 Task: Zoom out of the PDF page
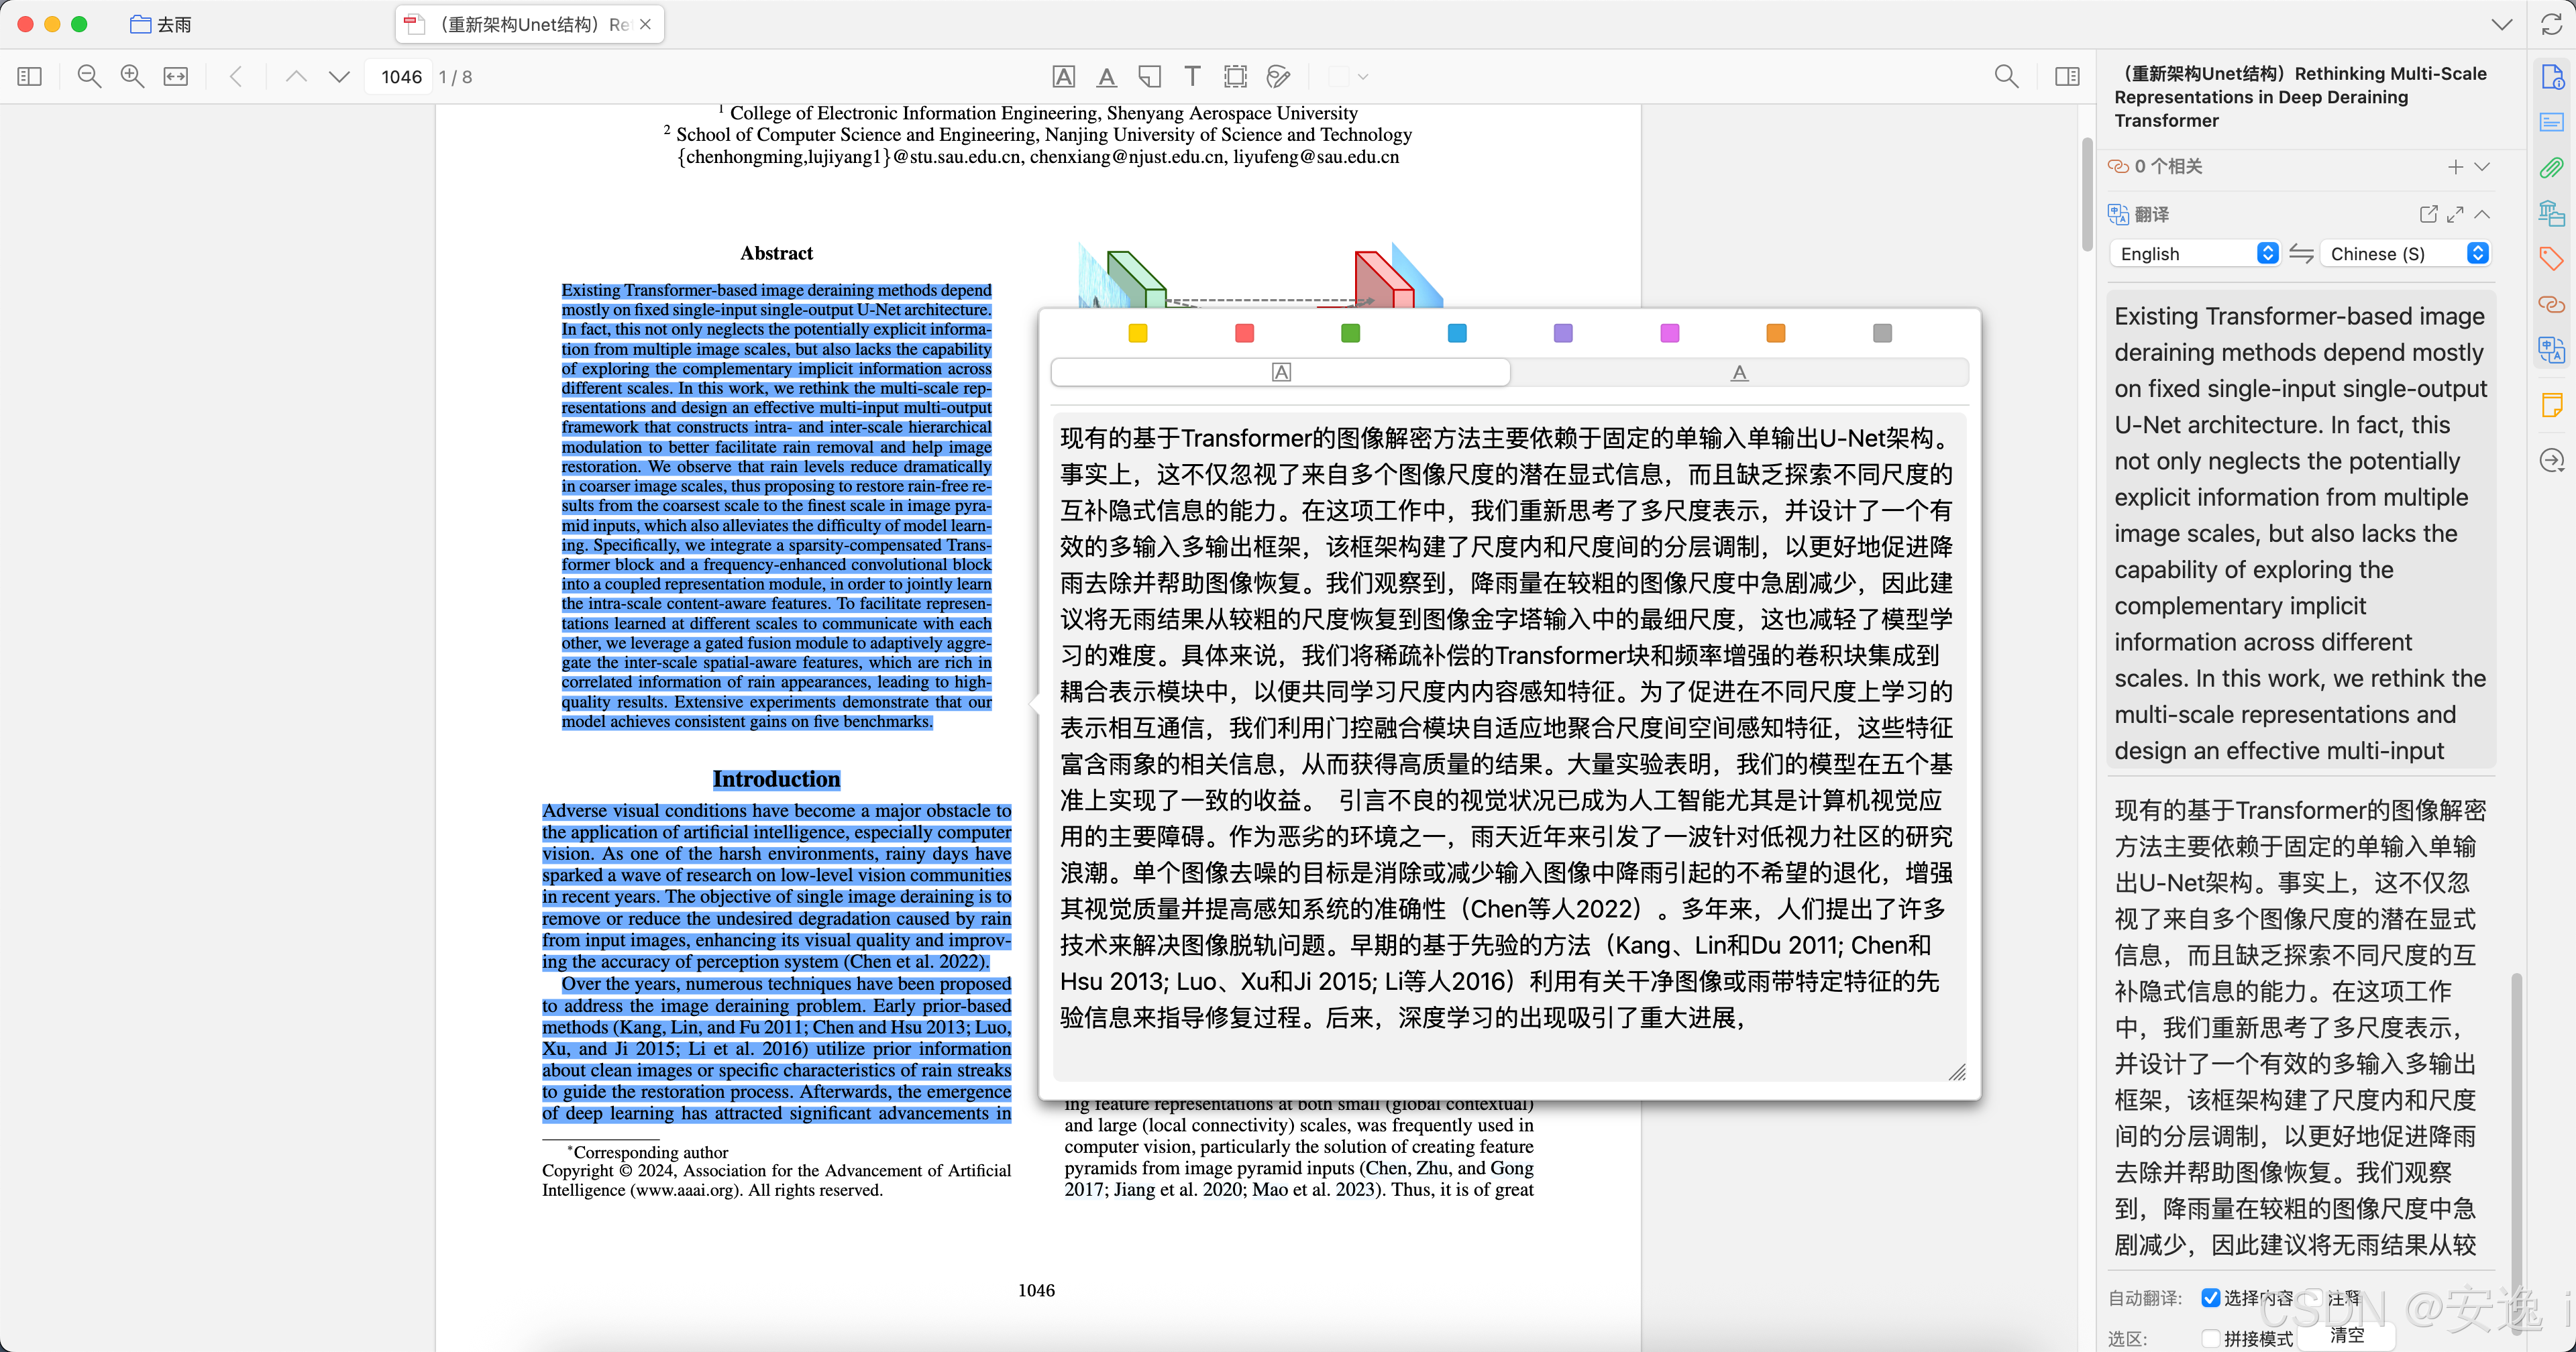click(89, 77)
